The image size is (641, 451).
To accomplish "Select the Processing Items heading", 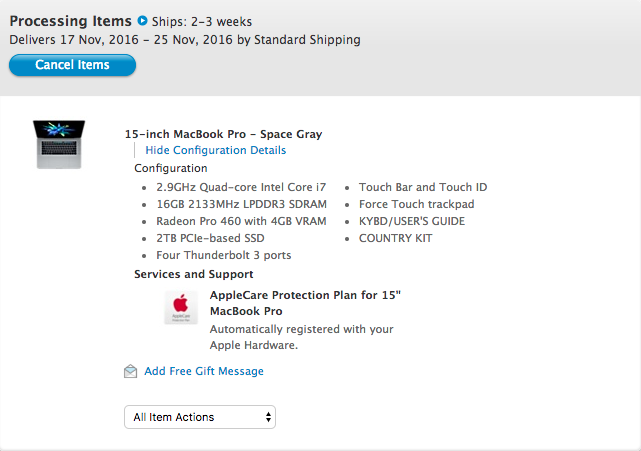I will click(70, 21).
